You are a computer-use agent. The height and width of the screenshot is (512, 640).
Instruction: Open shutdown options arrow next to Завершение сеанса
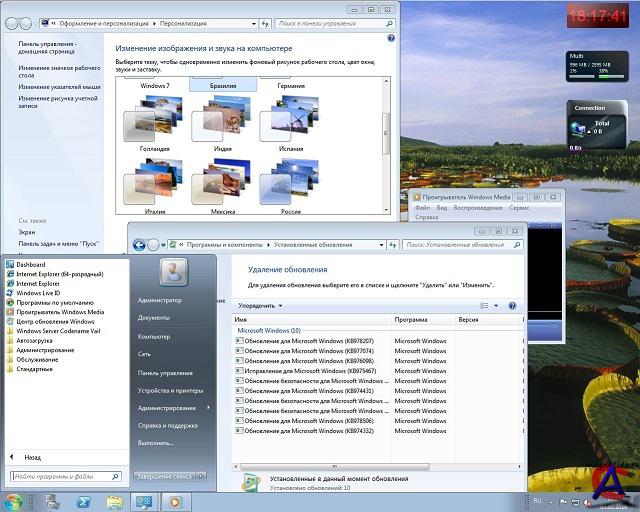click(201, 476)
